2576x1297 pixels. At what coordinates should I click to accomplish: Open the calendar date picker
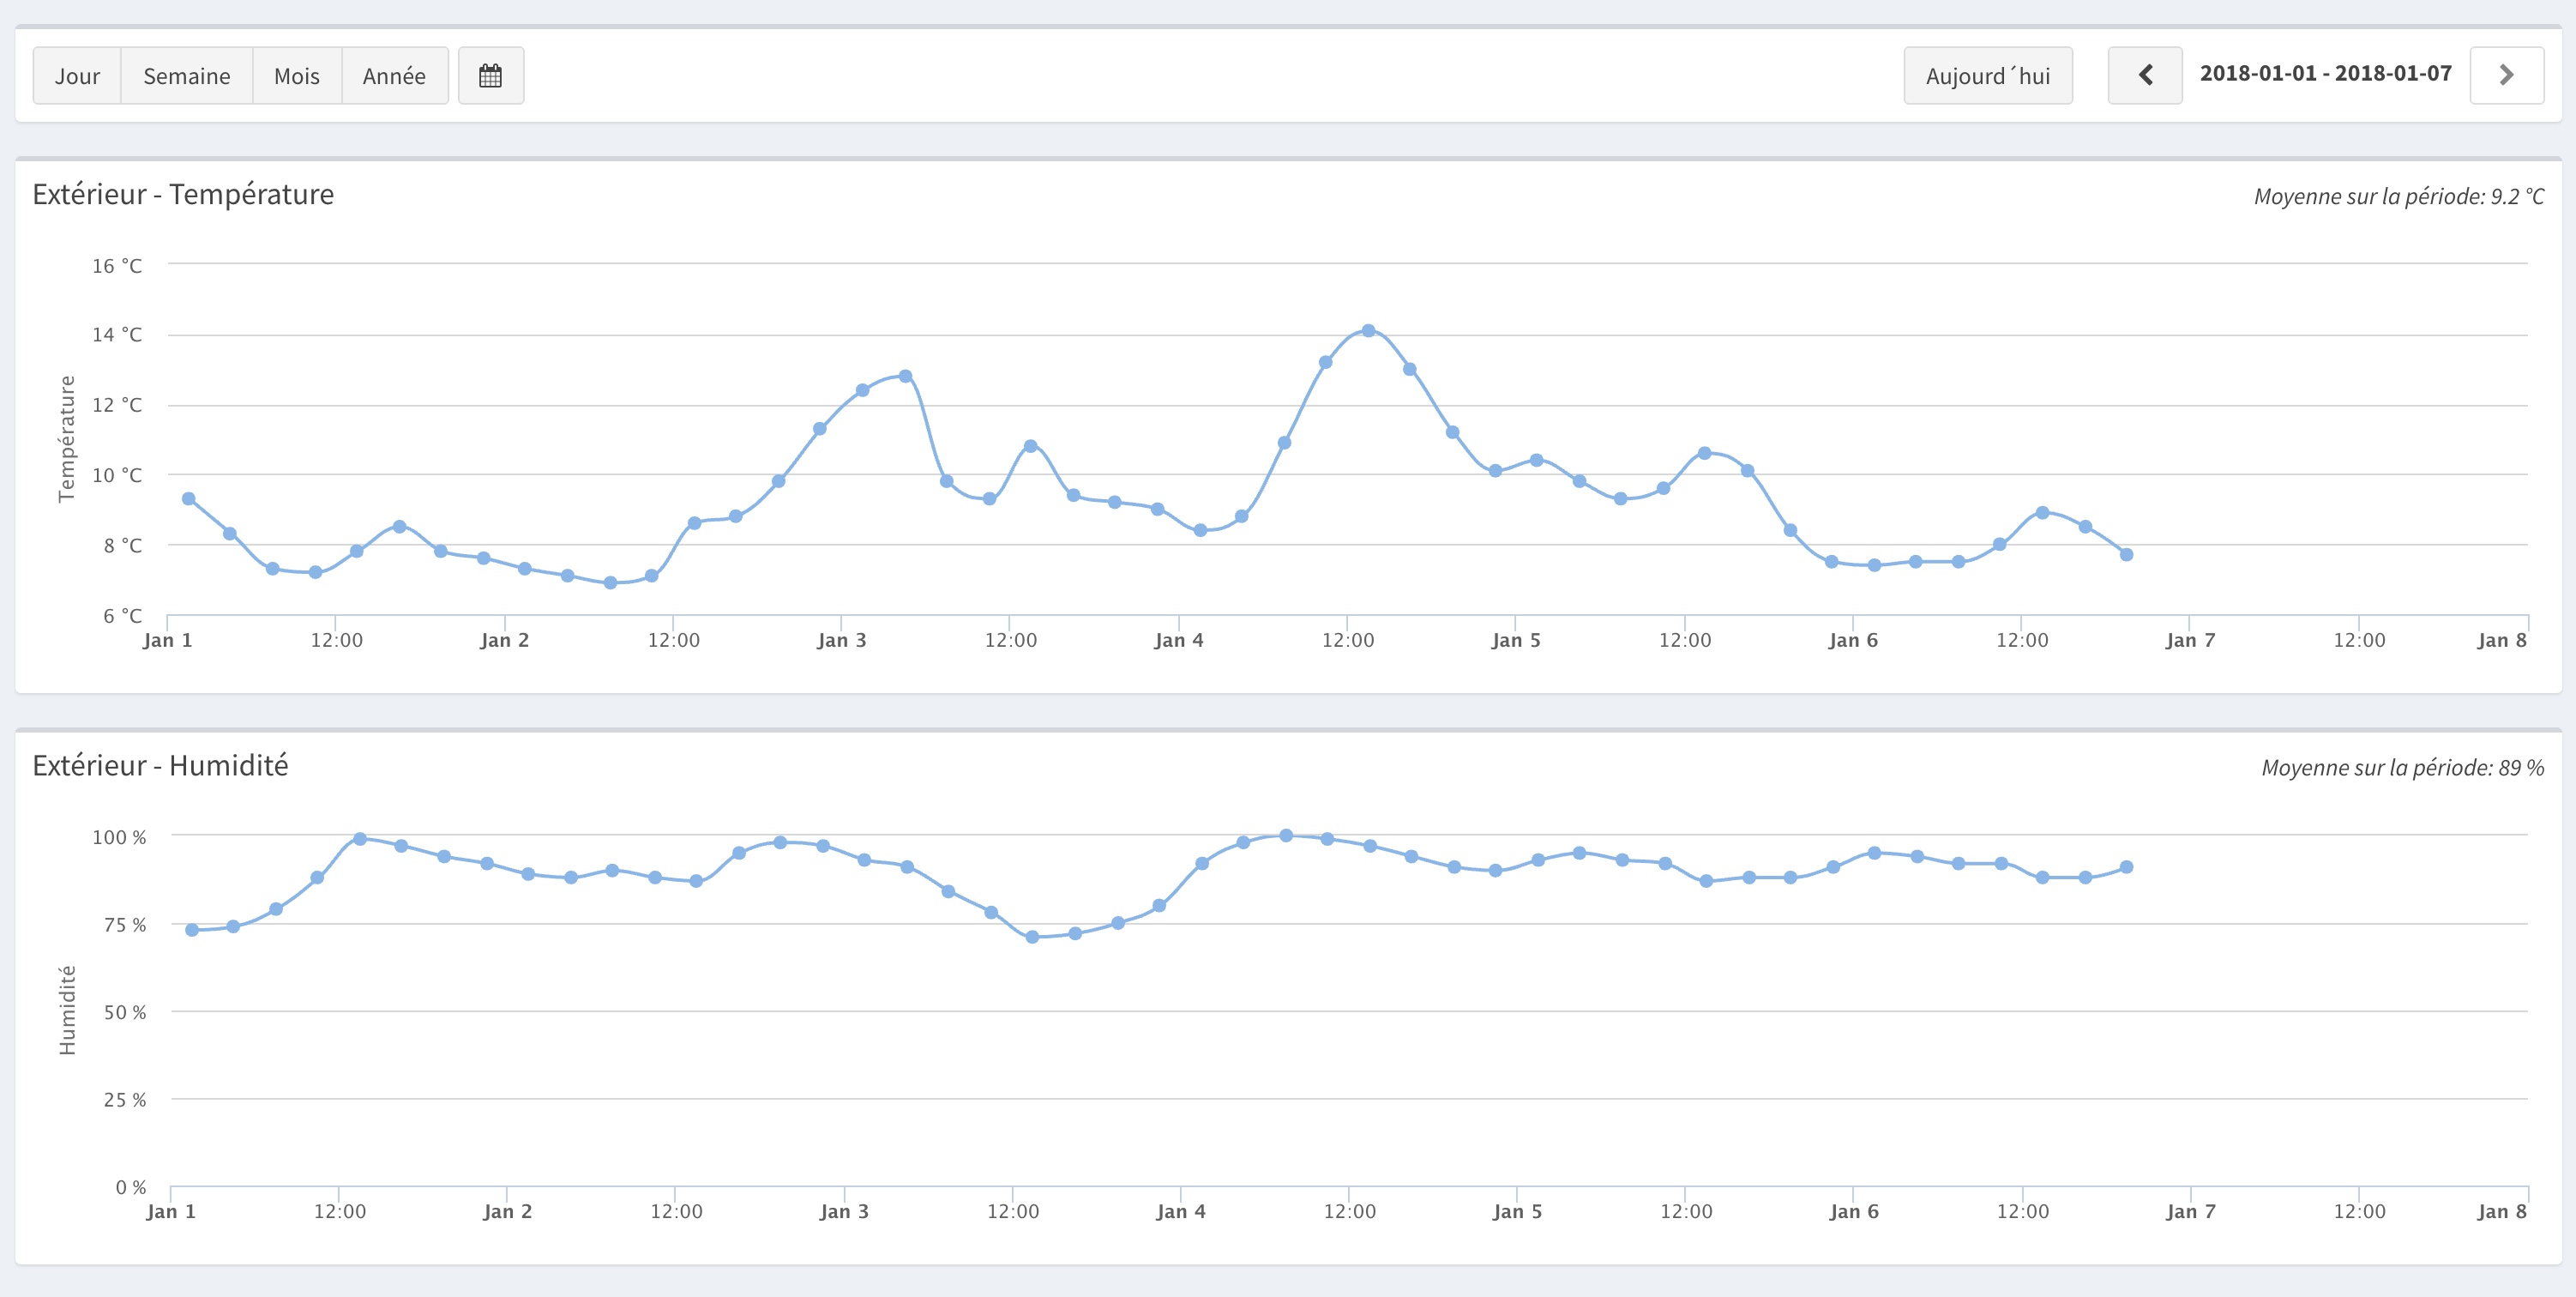(490, 76)
